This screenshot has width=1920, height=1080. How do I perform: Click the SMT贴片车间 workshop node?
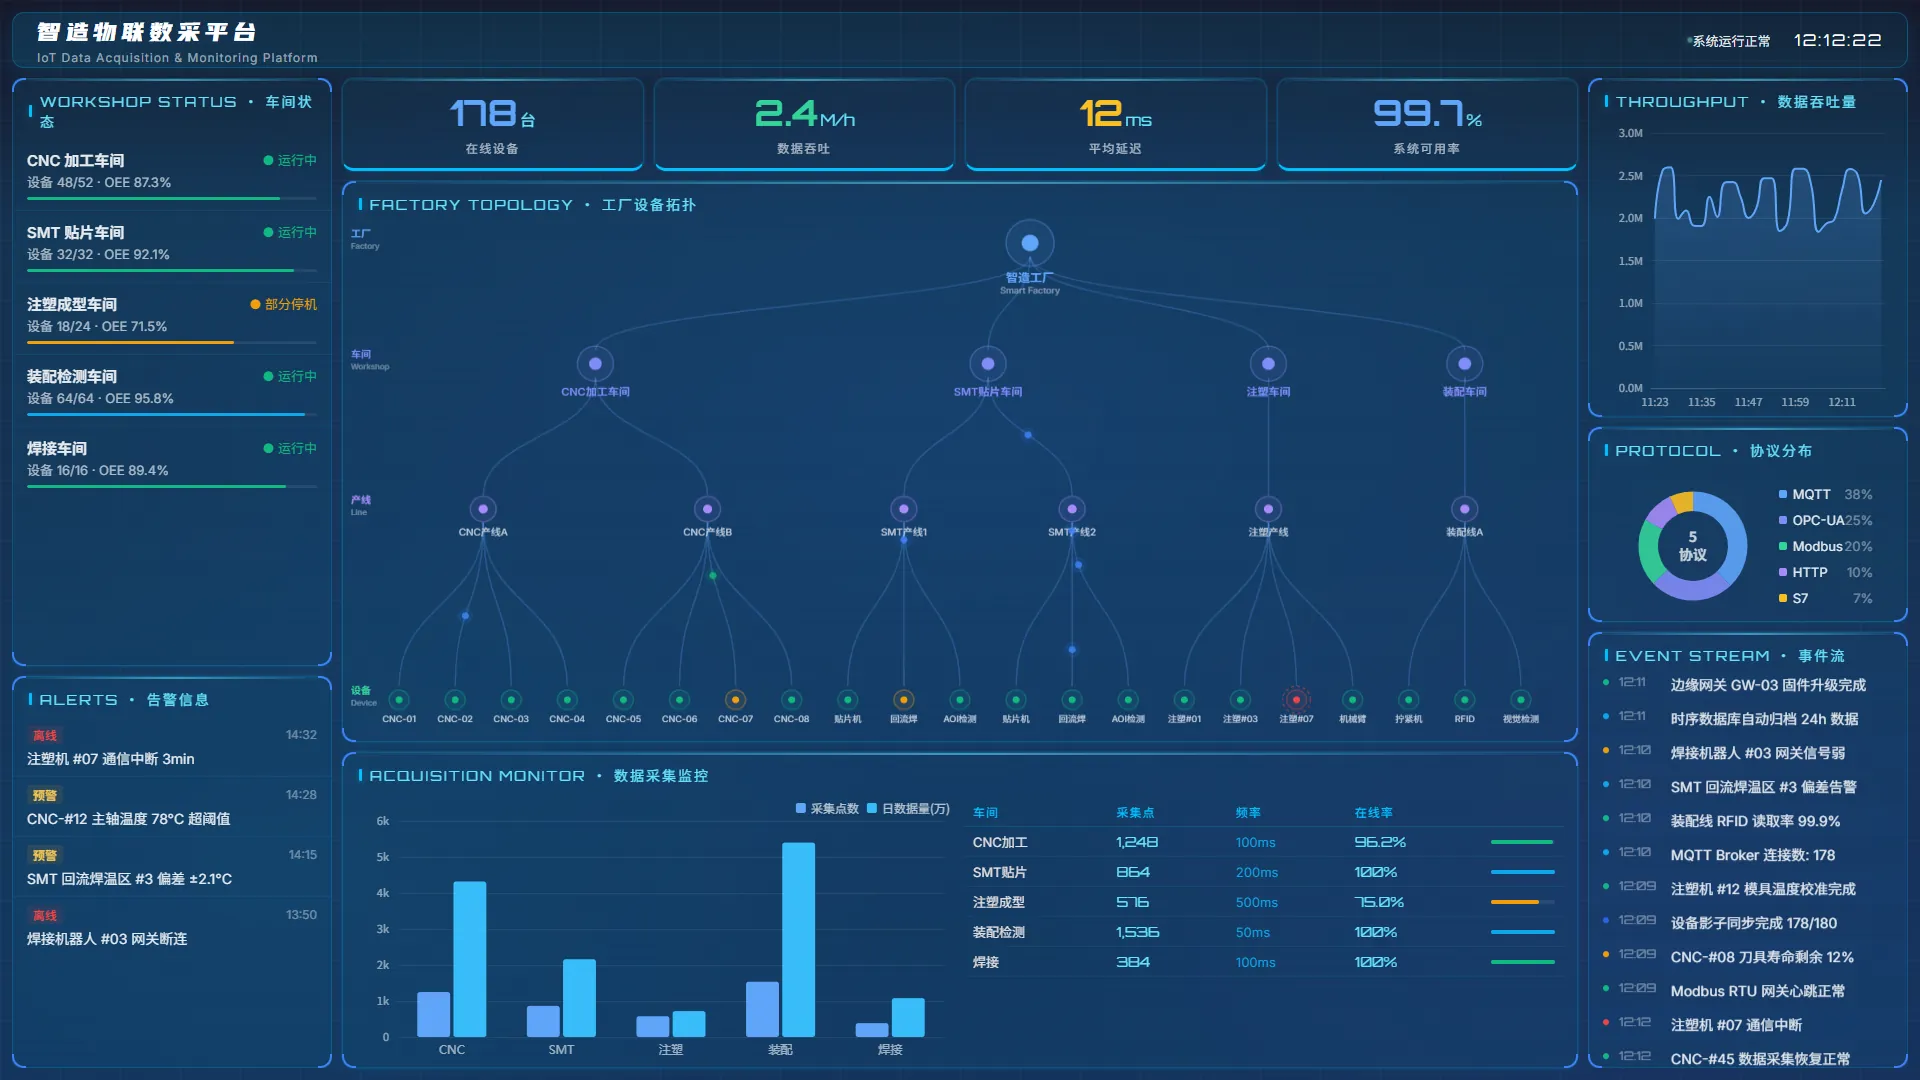988,364
